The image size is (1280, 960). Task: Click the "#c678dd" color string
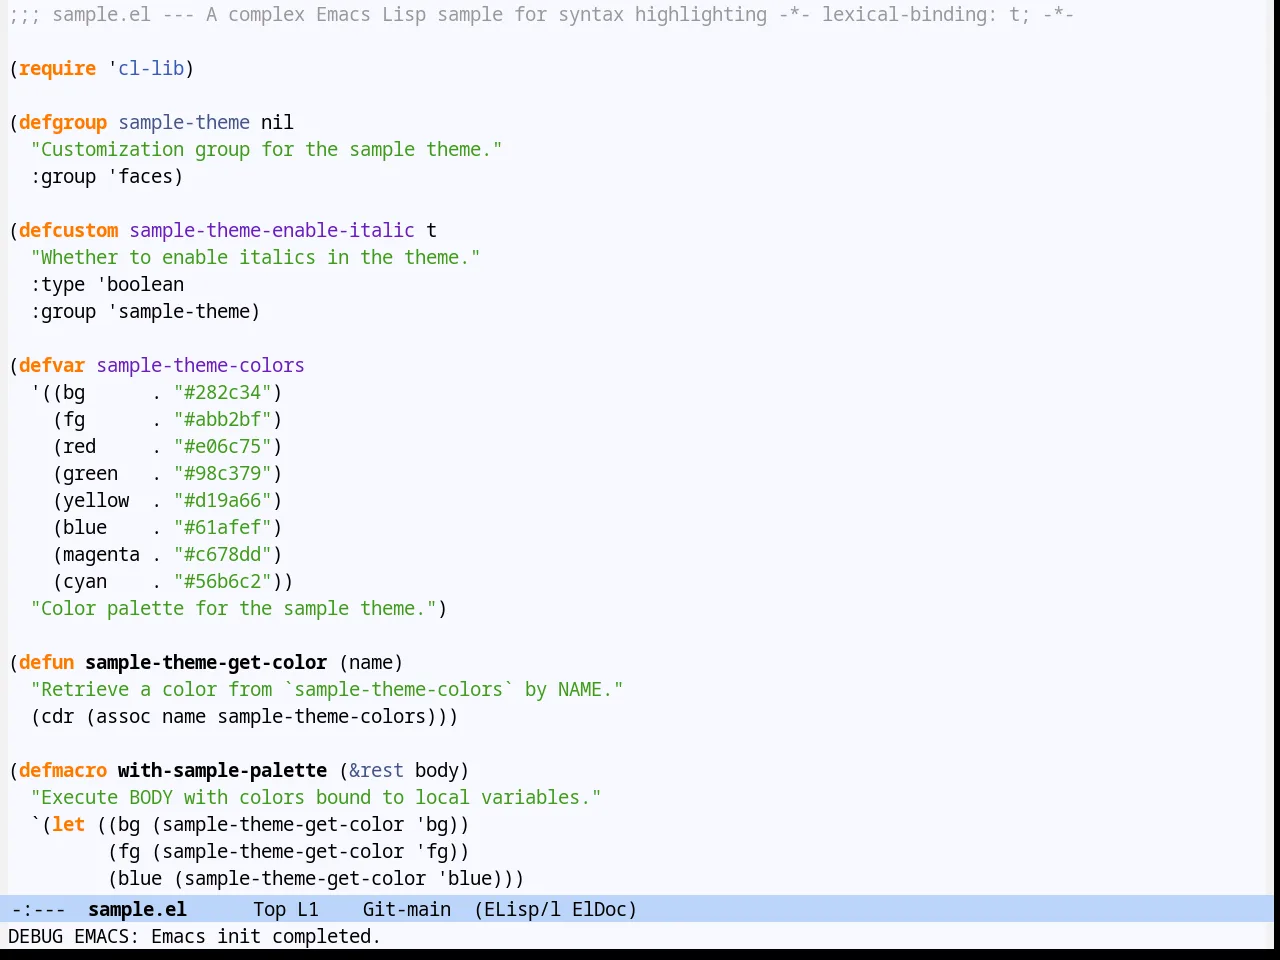[x=223, y=554]
